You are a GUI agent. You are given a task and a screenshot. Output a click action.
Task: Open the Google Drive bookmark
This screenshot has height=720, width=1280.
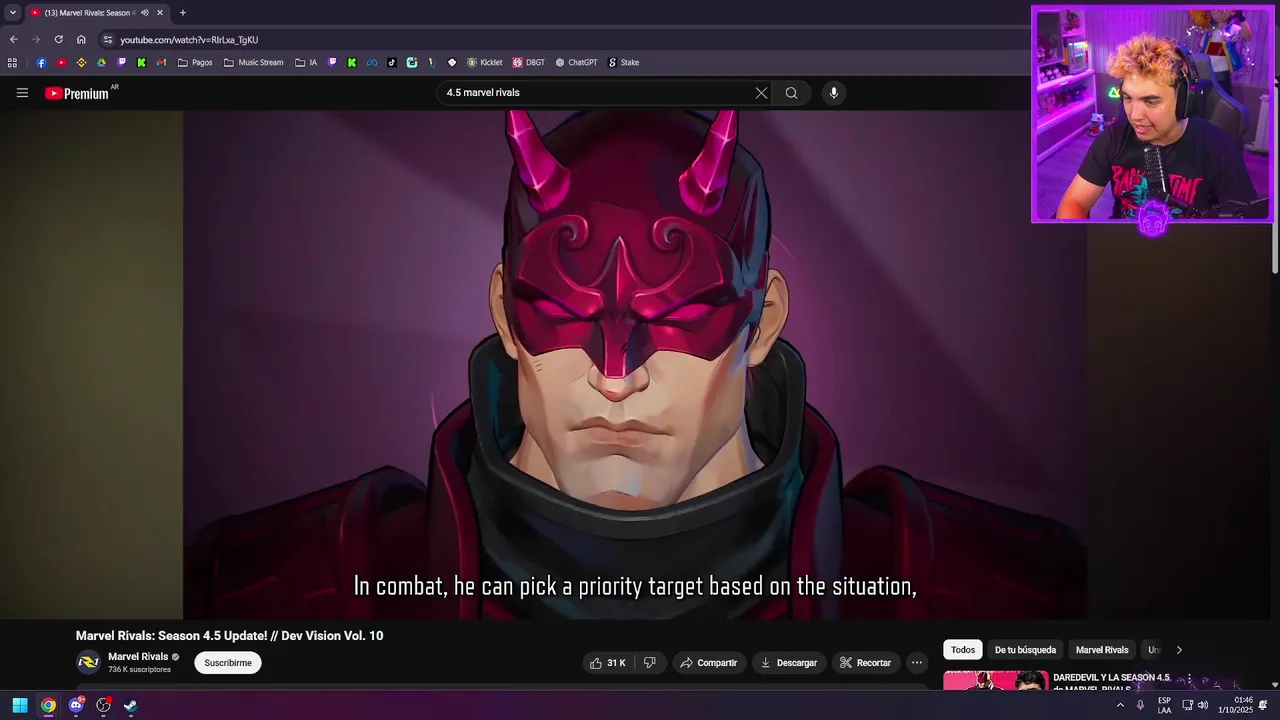[x=101, y=62]
